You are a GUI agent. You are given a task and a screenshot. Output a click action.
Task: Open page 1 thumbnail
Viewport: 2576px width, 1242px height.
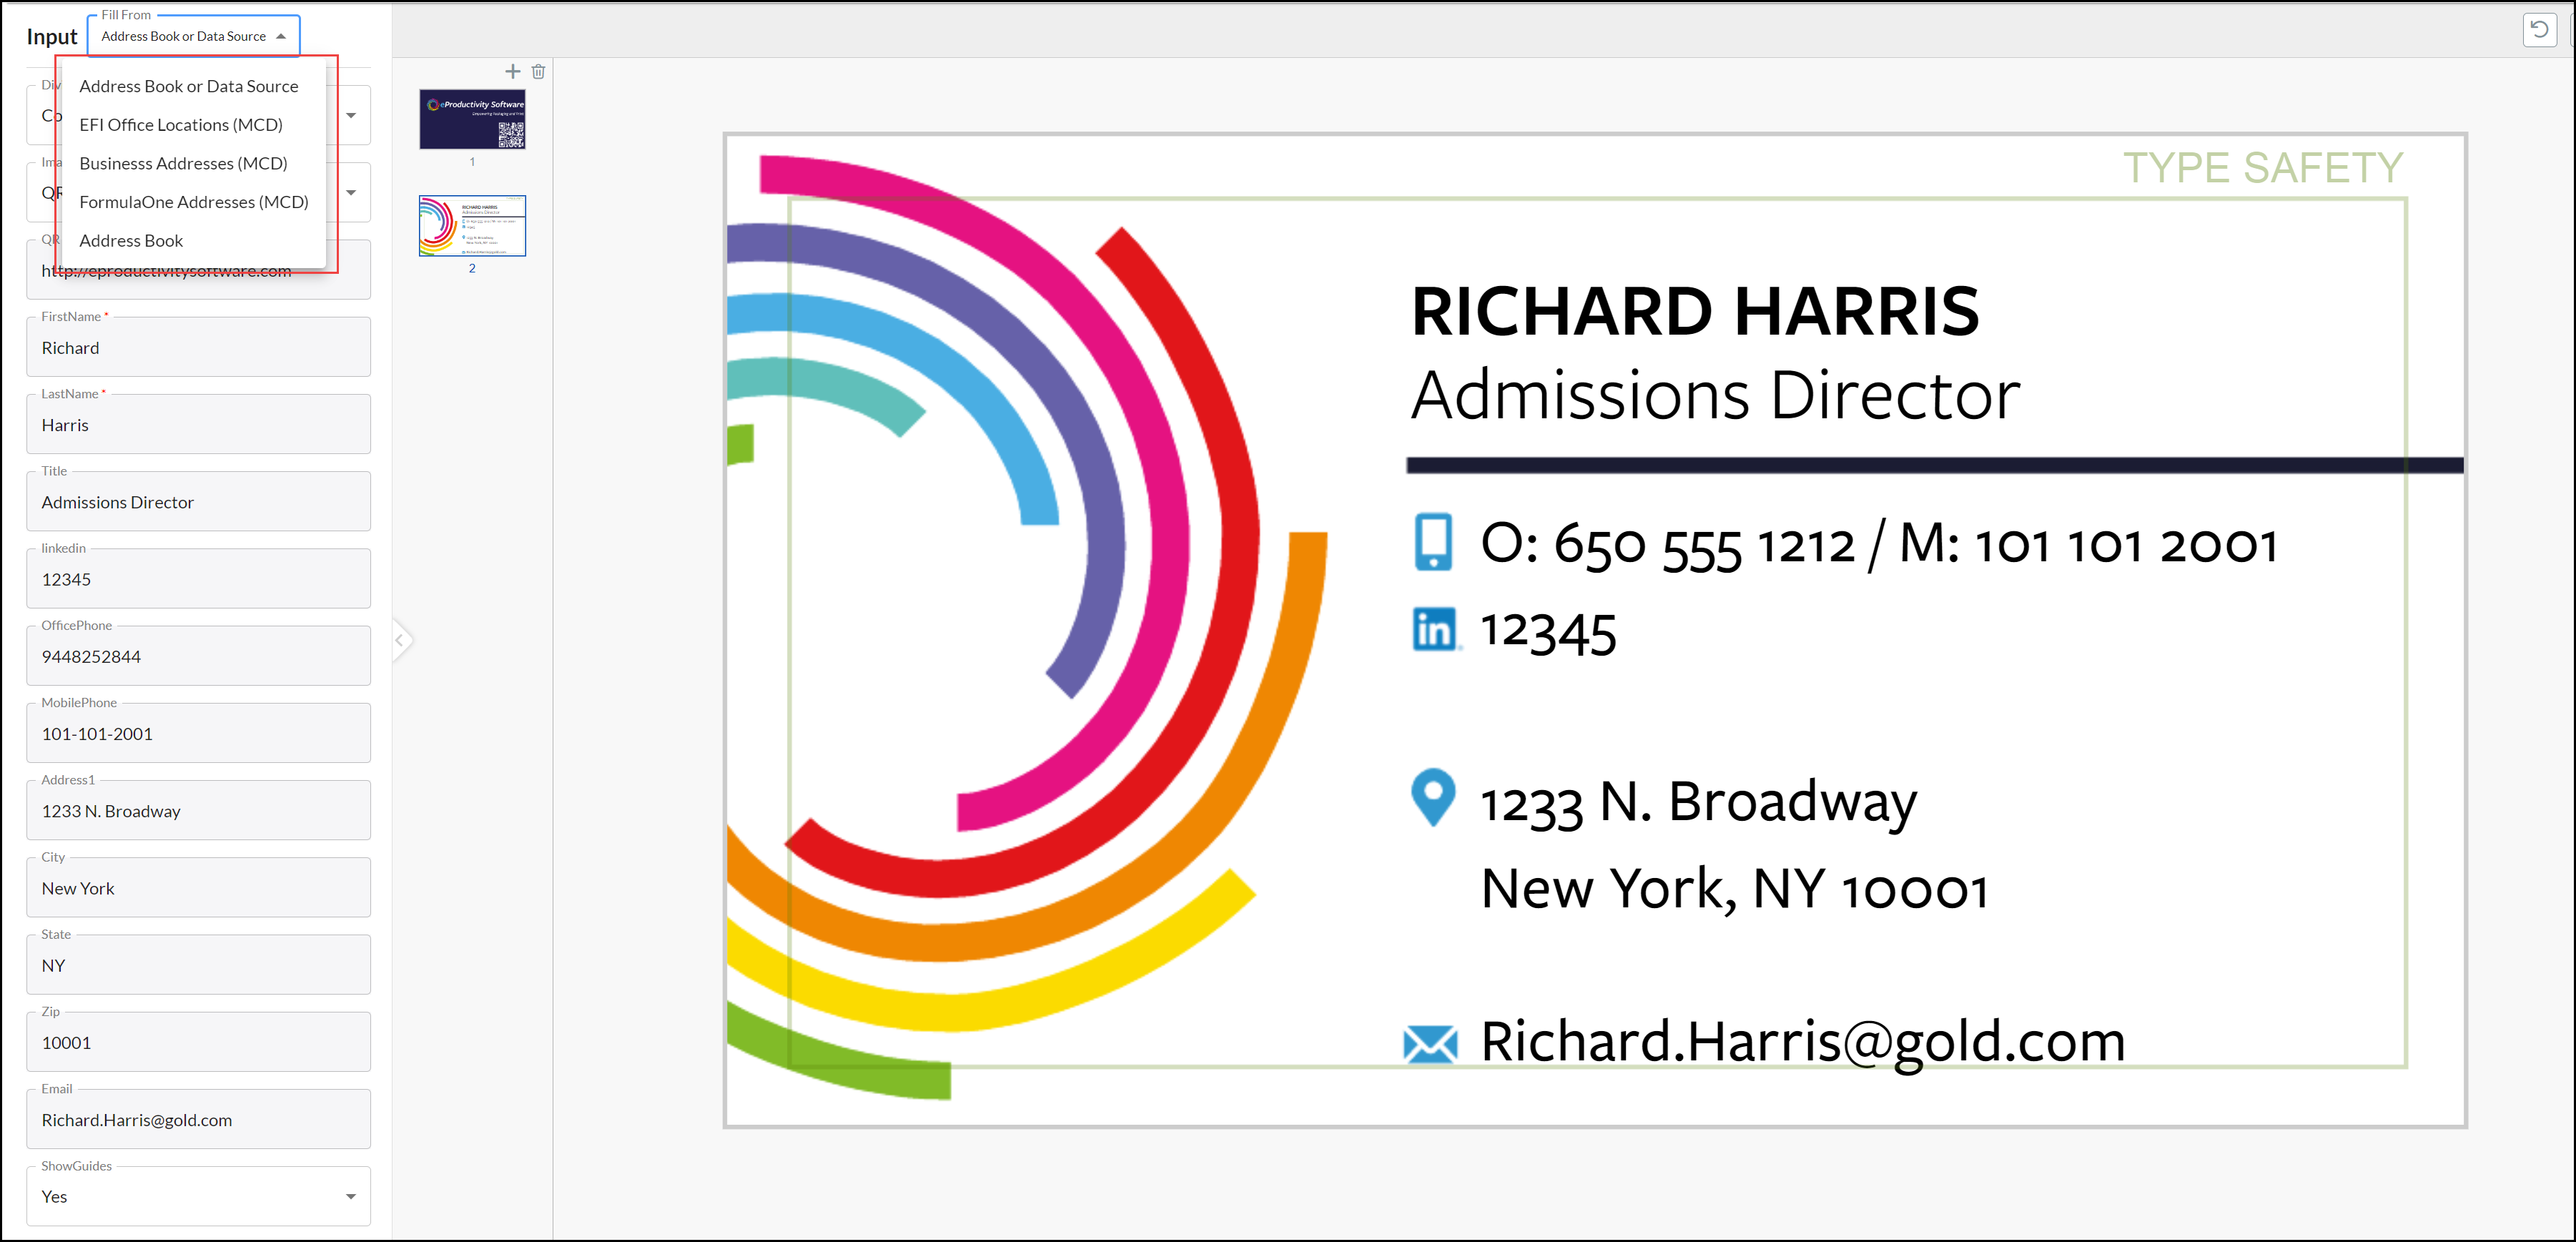[x=472, y=119]
